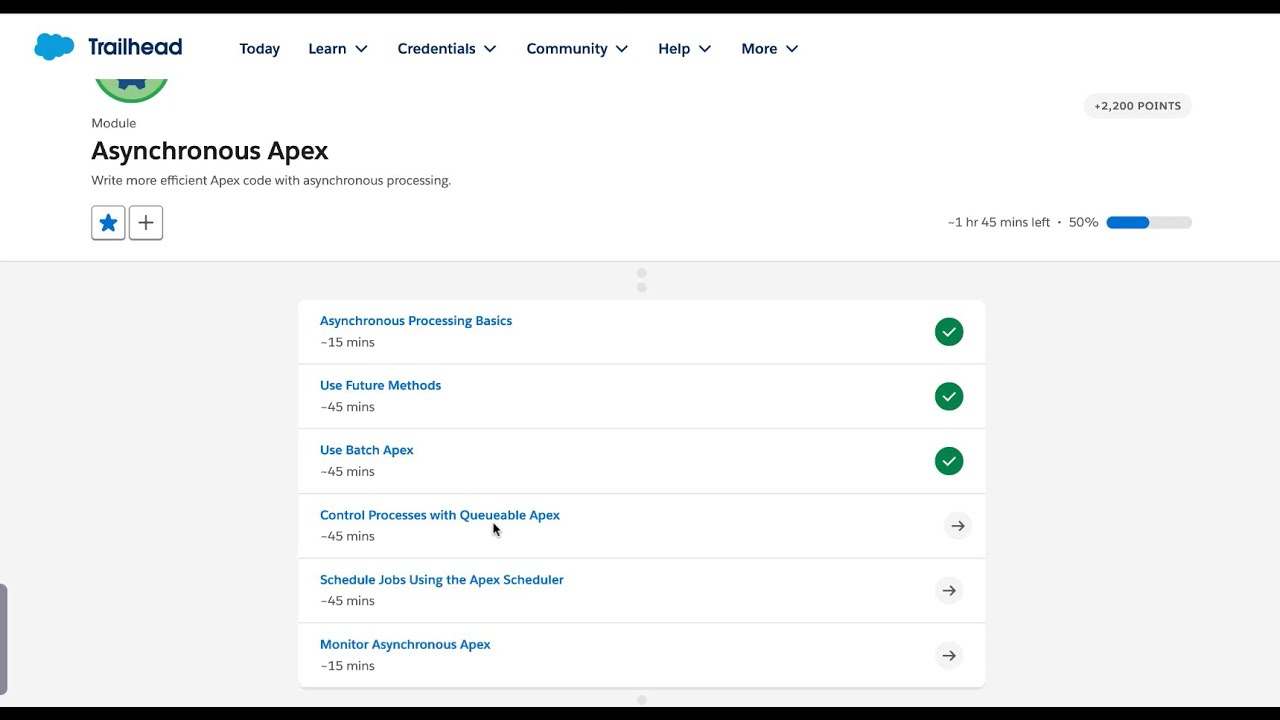Screen dimensions: 1280x720
Task: Click the Asynchronous Apex module title
Action: tap(210, 151)
